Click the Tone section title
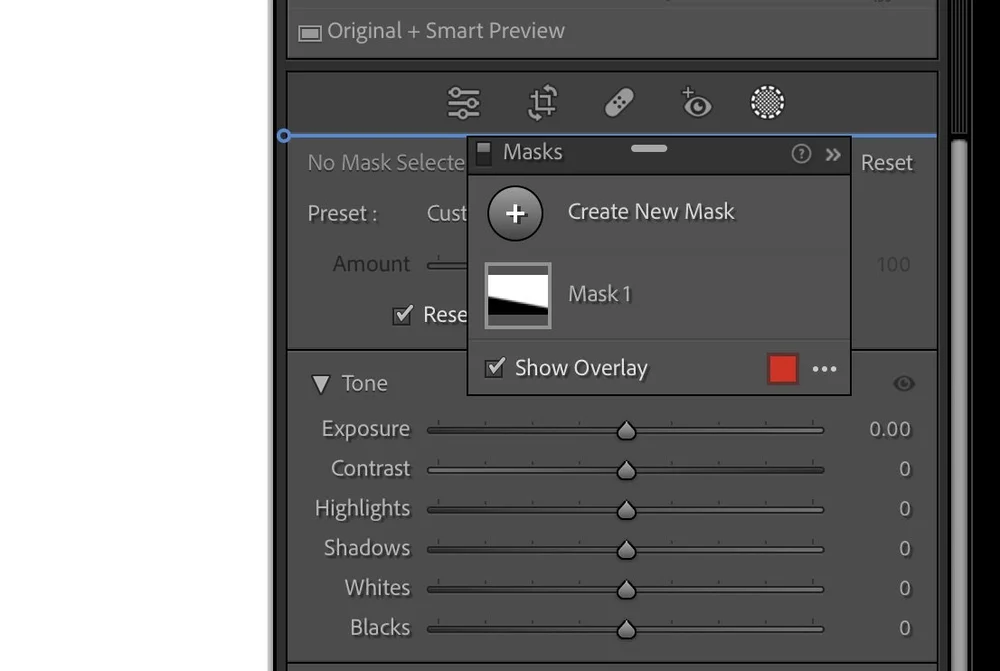 pos(364,384)
